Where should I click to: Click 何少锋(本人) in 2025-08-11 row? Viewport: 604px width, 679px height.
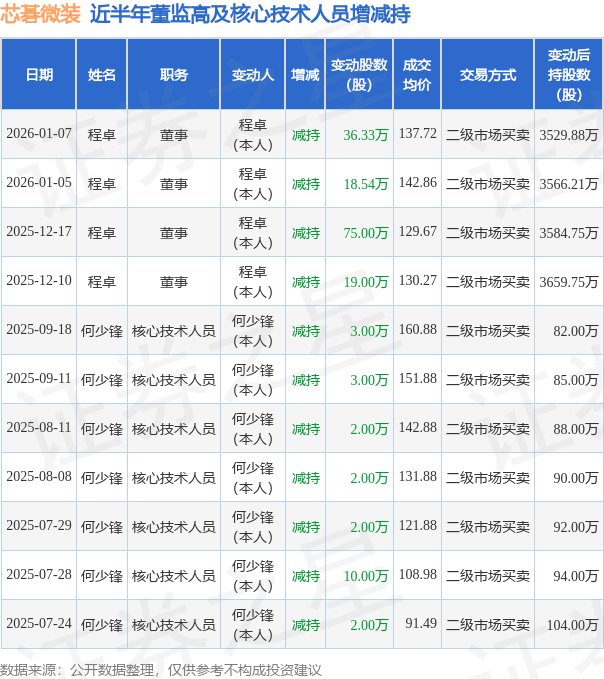click(252, 429)
